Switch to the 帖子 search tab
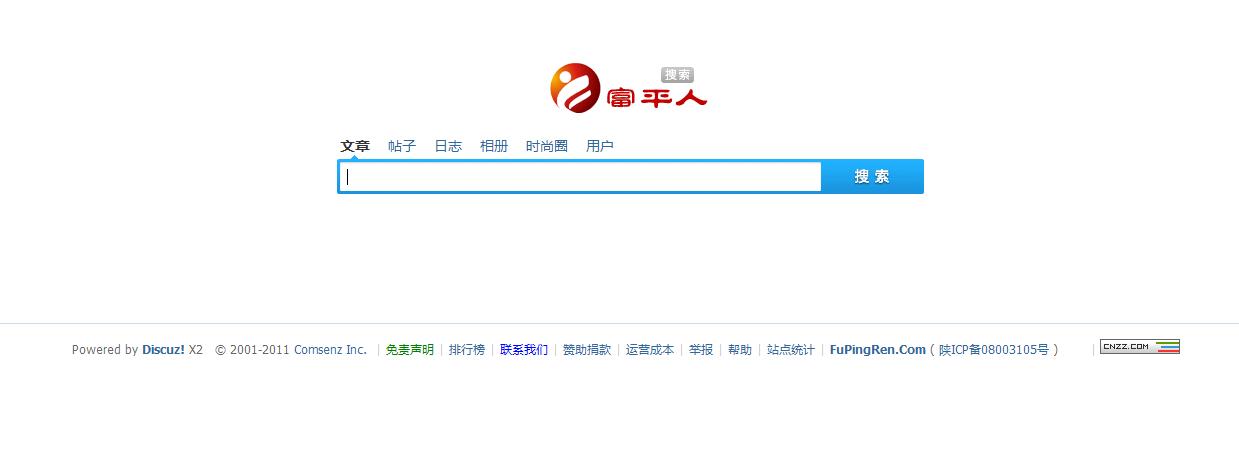Viewport: 1239px width, 466px height. click(x=402, y=146)
